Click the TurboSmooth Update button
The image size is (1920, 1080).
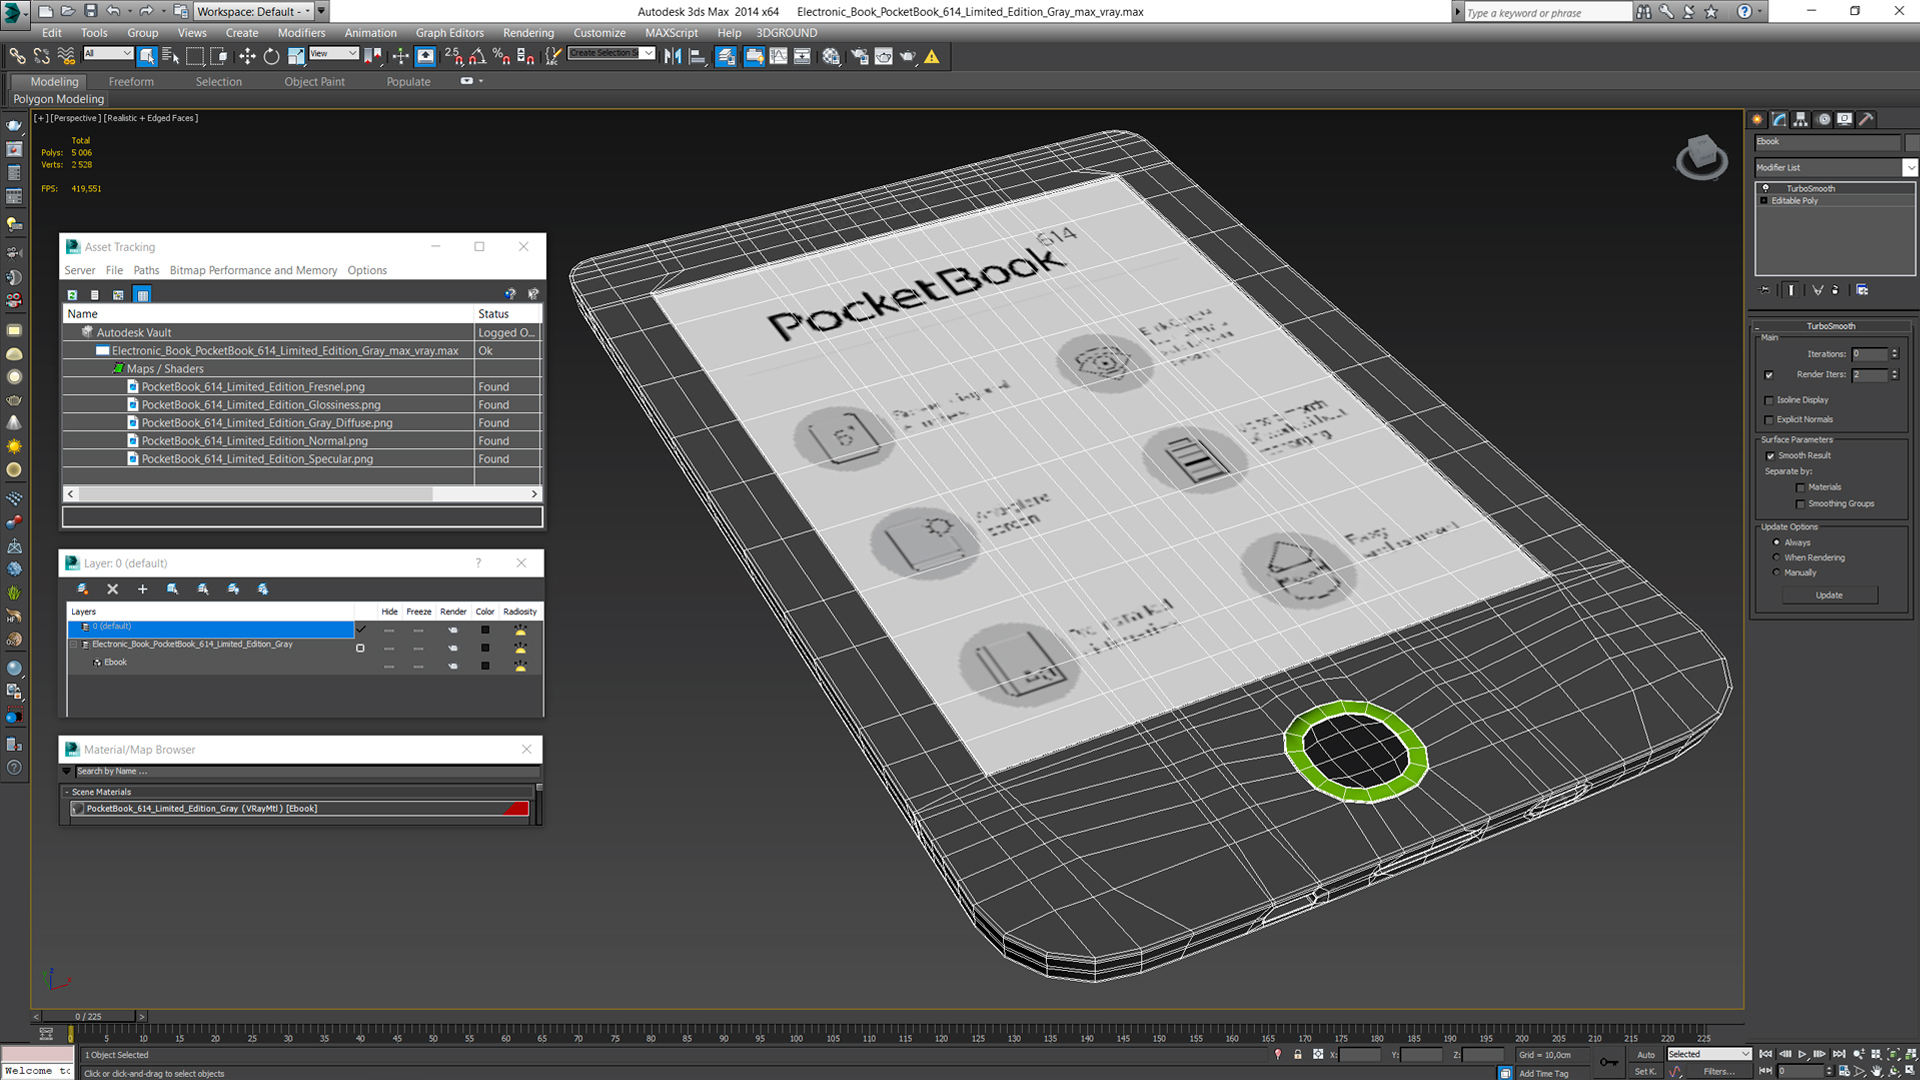coord(1829,595)
